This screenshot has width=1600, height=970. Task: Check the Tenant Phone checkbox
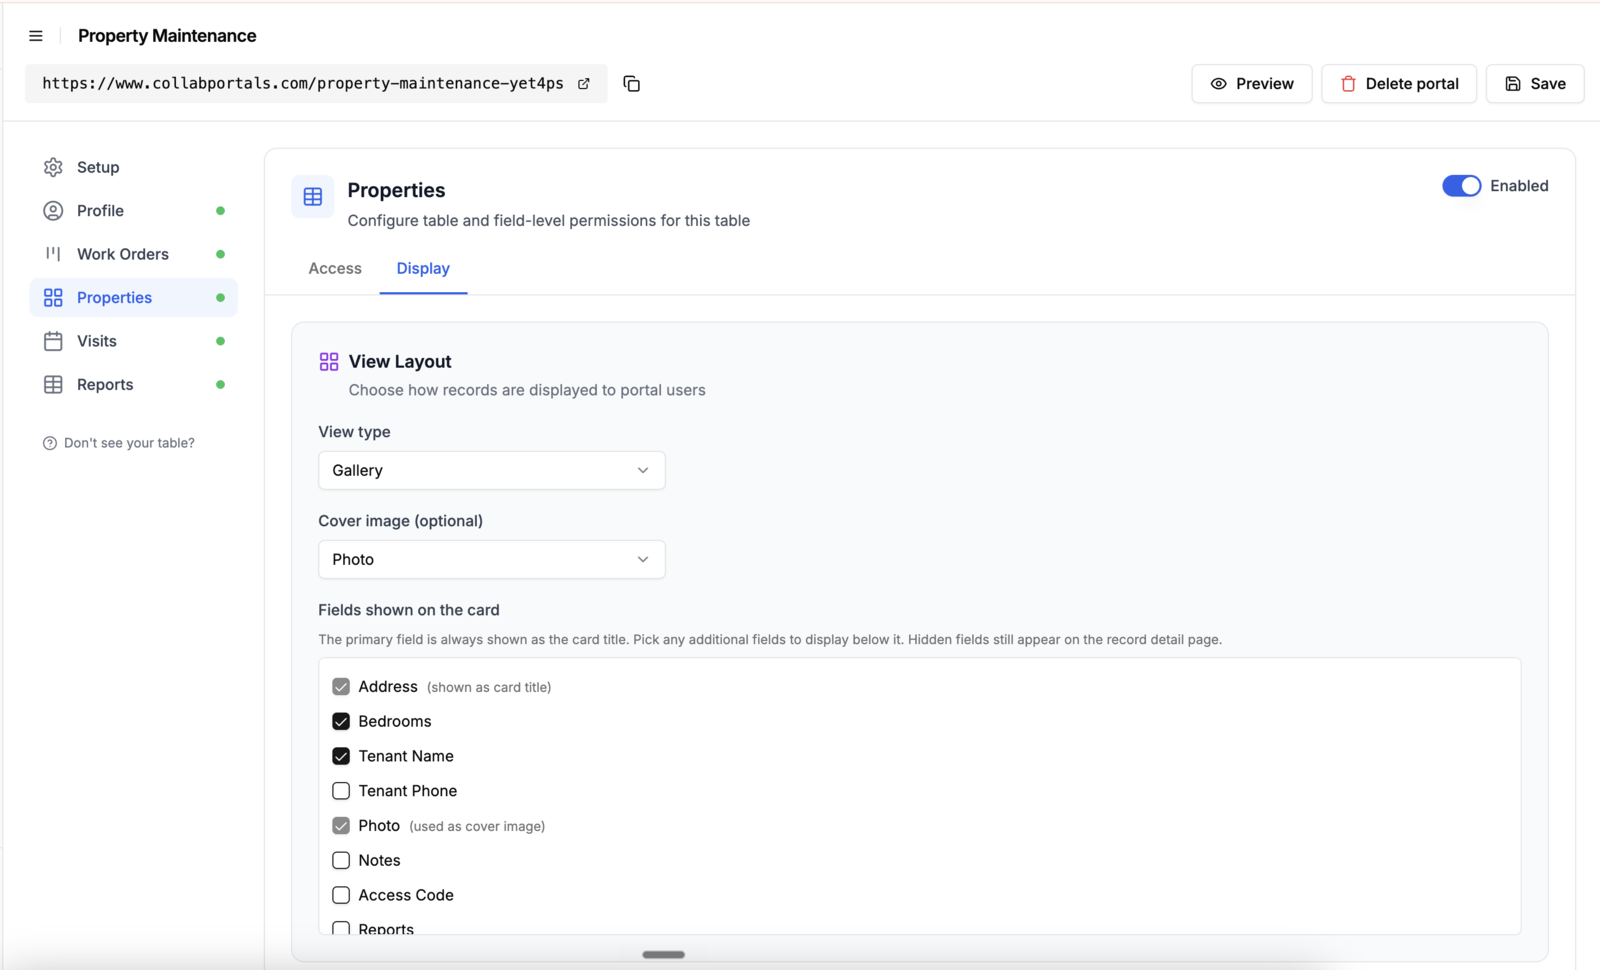(341, 791)
